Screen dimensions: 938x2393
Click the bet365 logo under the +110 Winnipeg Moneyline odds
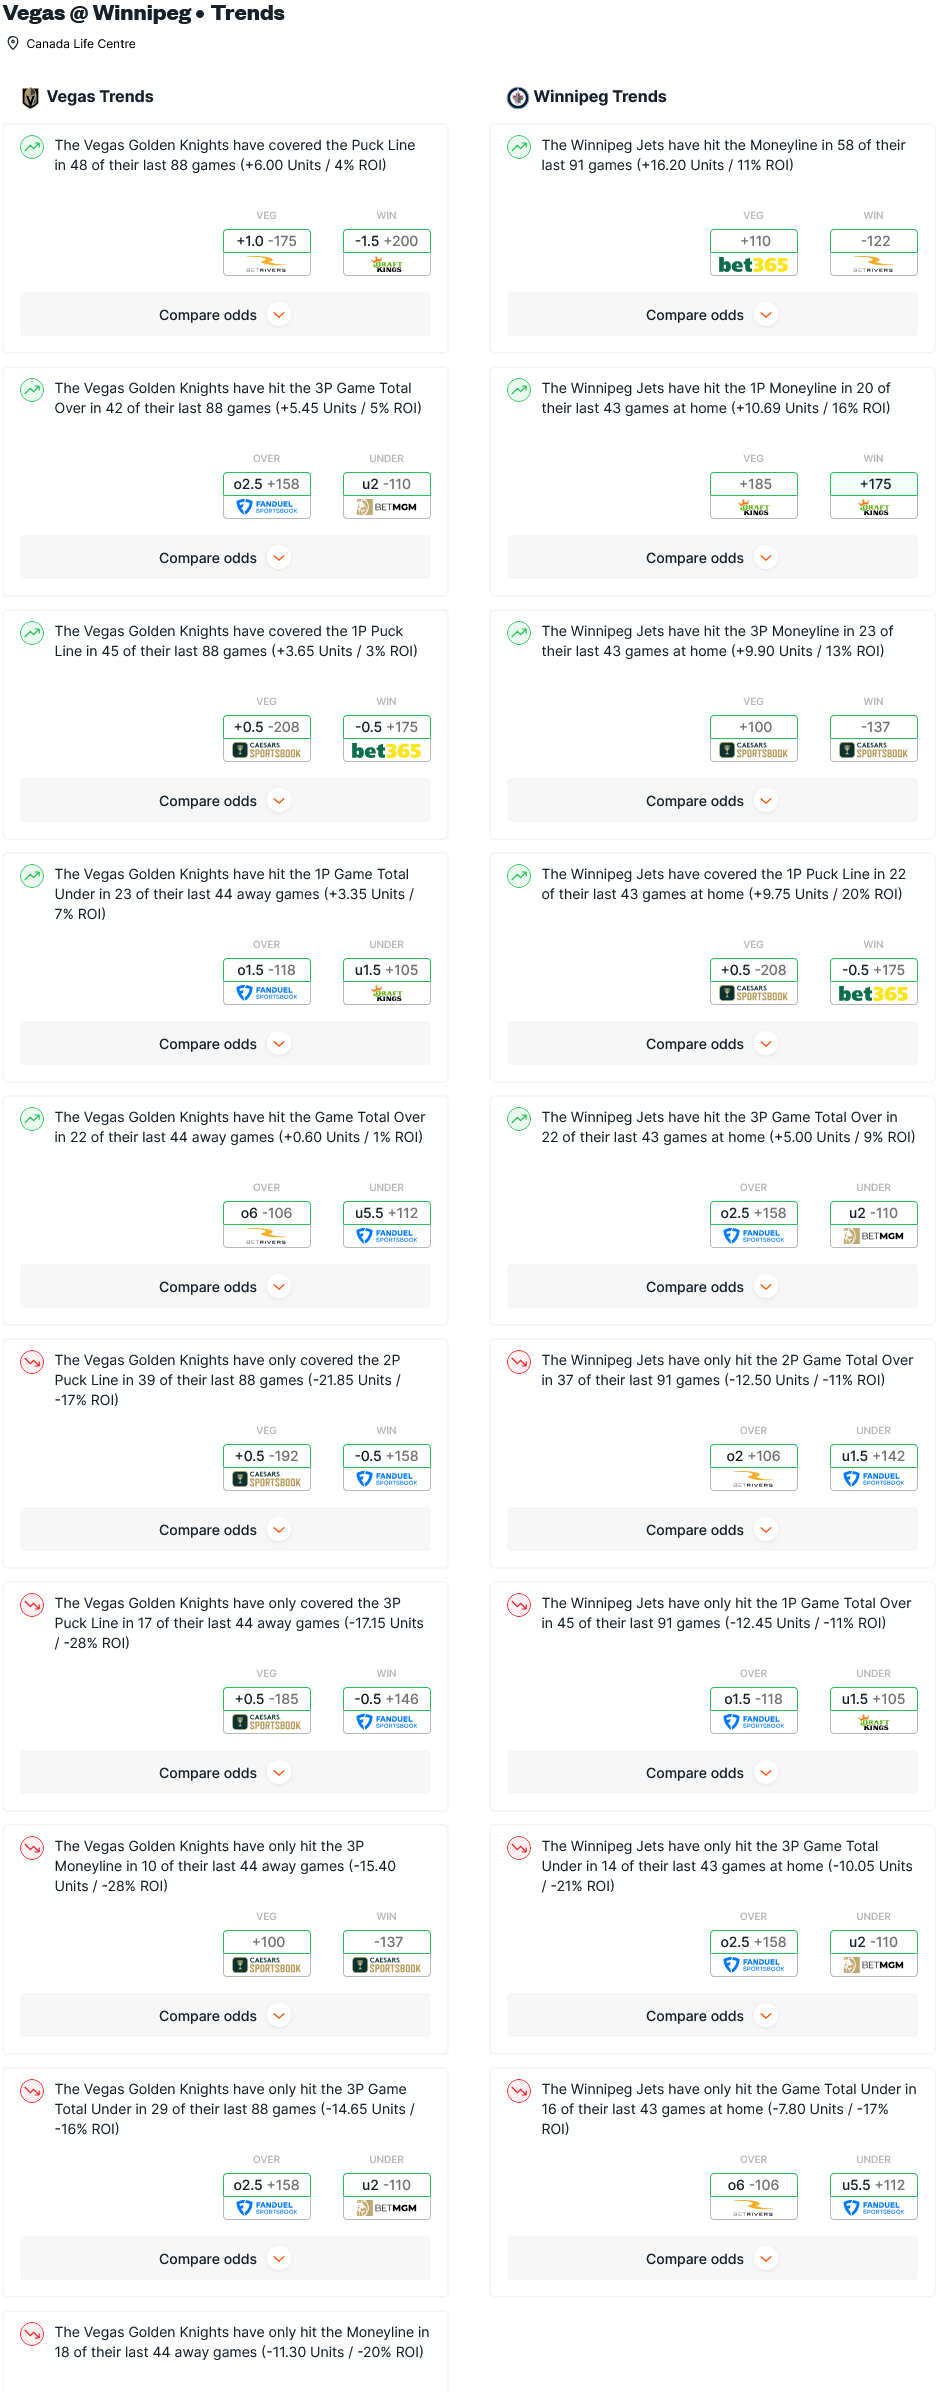point(753,265)
